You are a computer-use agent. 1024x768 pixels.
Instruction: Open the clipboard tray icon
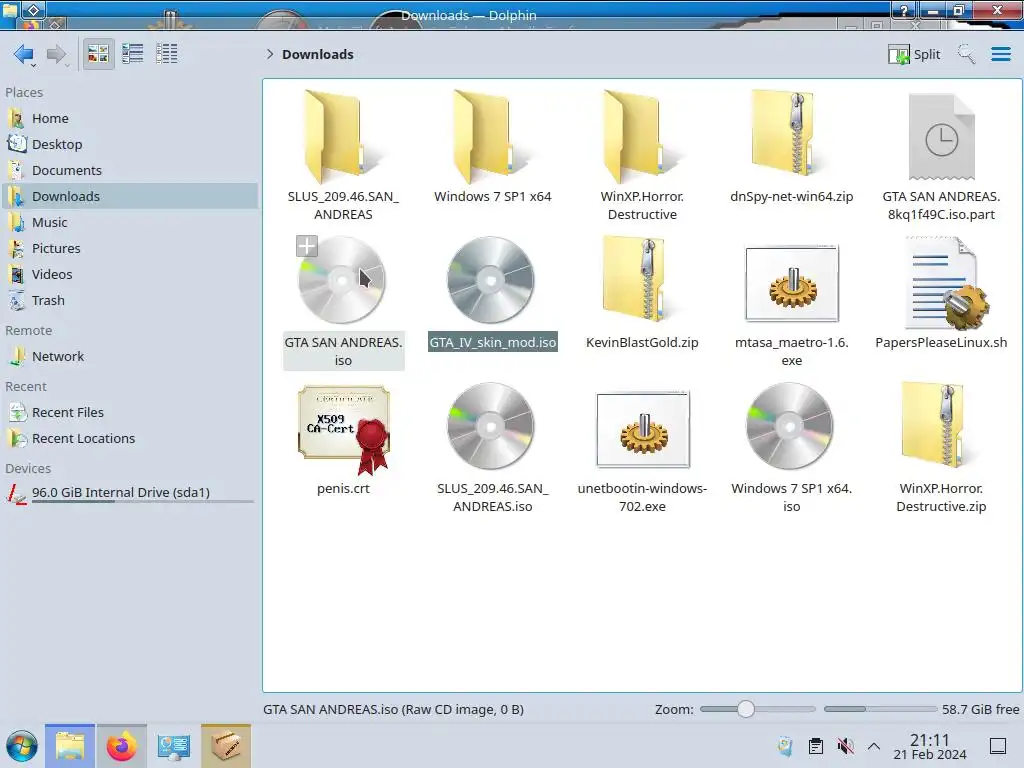[x=816, y=746]
